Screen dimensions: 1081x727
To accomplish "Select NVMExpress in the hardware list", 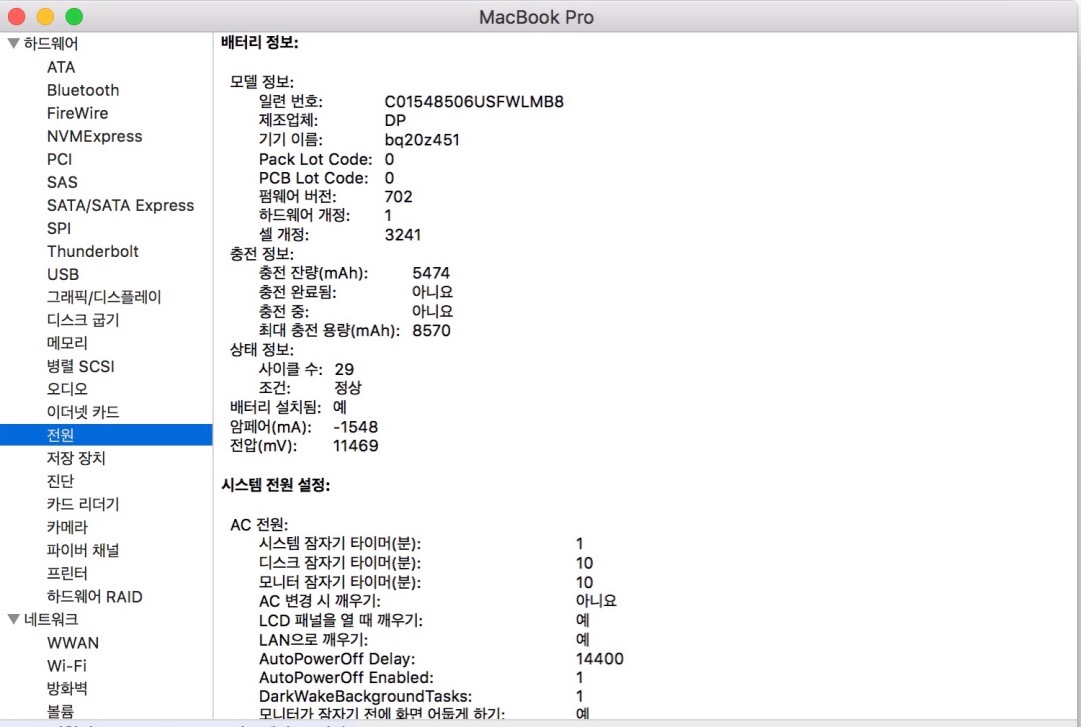I will tap(94, 136).
